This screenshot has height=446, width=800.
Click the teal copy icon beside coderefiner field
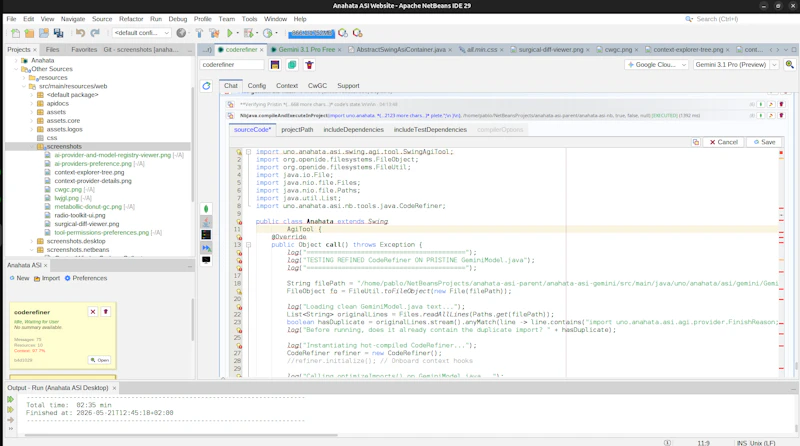(292, 65)
